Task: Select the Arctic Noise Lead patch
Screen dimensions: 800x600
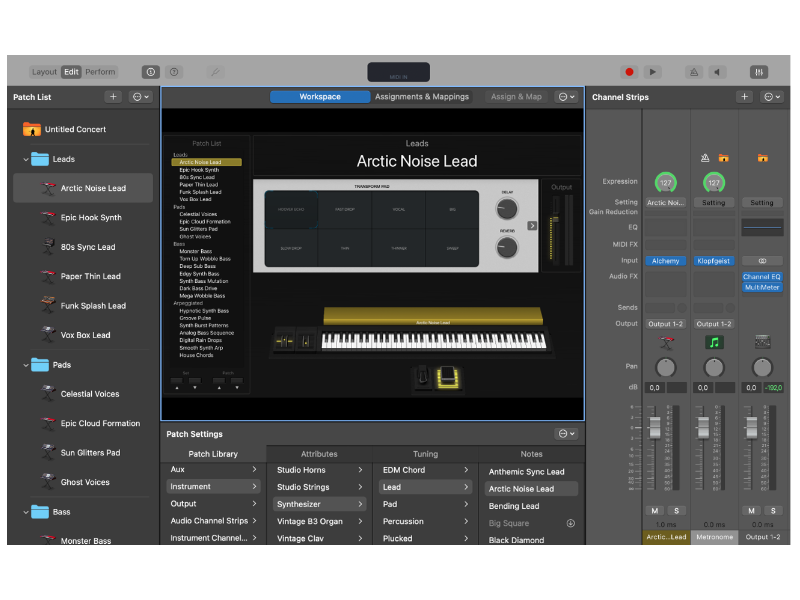Action: (x=83, y=188)
